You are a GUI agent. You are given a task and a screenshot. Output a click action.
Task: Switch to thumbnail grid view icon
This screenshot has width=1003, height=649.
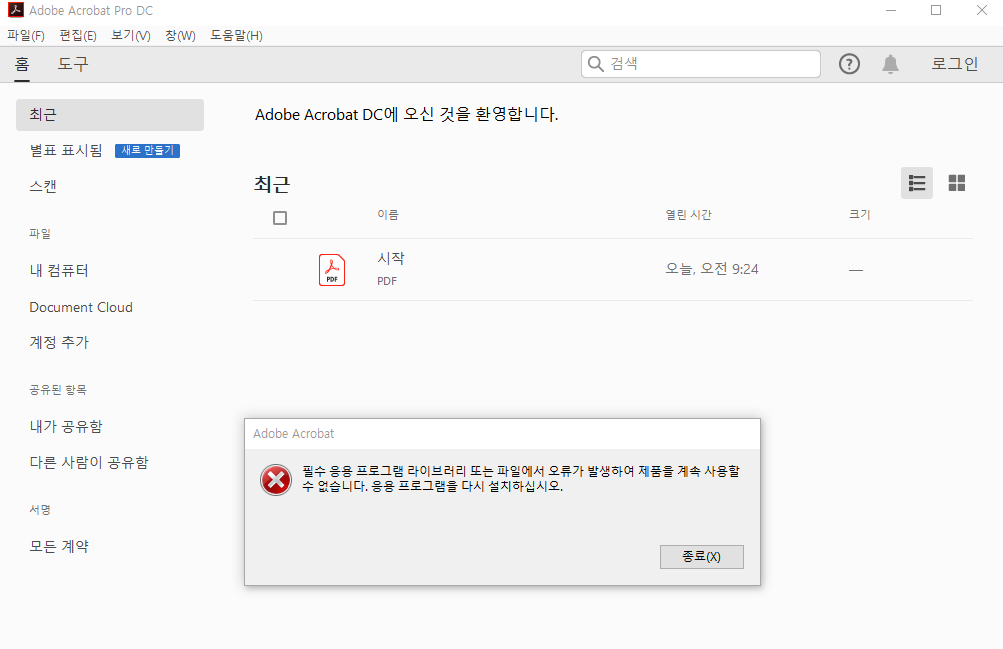tap(956, 184)
